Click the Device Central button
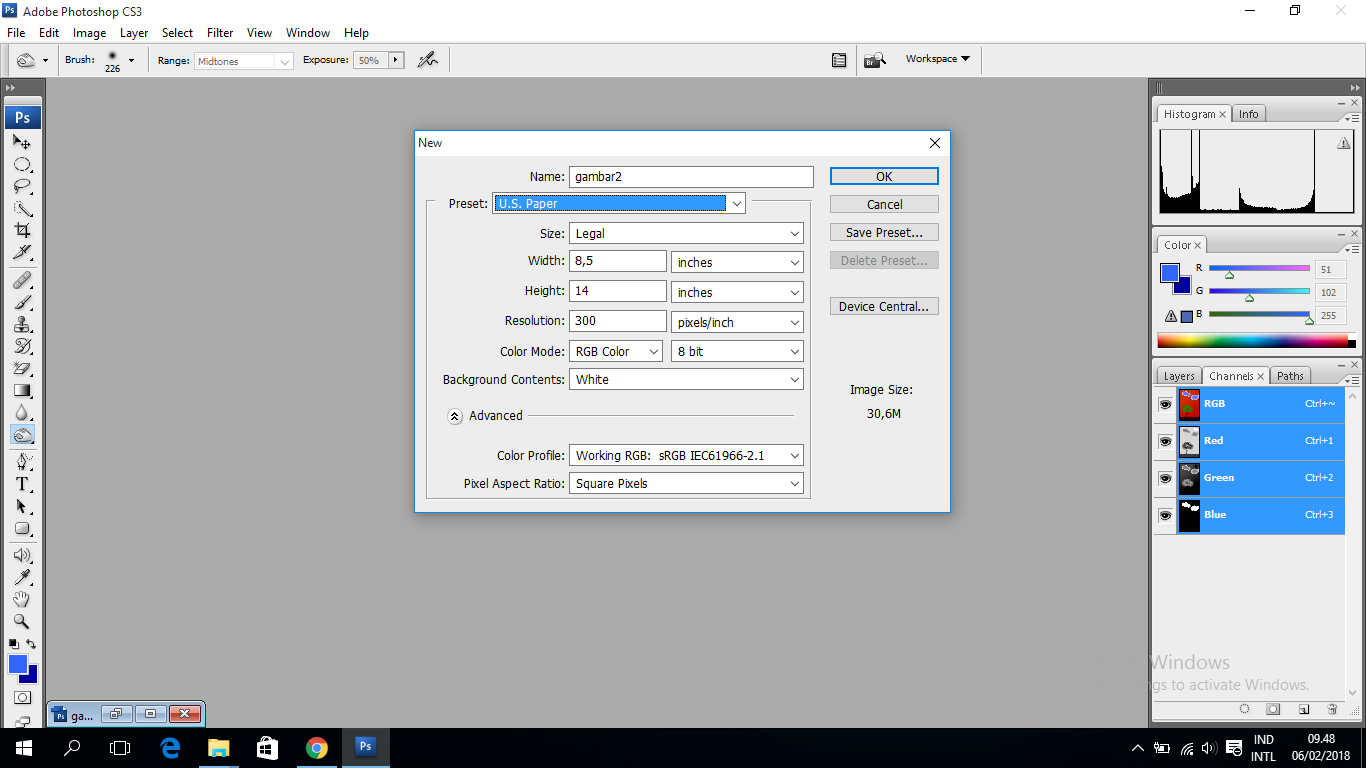This screenshot has width=1366, height=768. [x=883, y=306]
